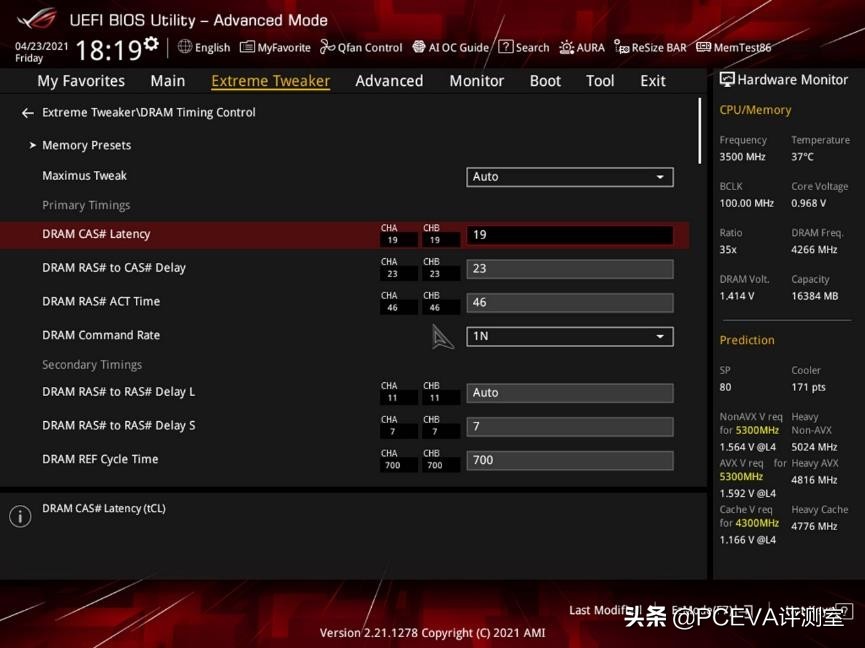
Task: Click the Search question mark icon
Action: pyautogui.click(x=505, y=47)
